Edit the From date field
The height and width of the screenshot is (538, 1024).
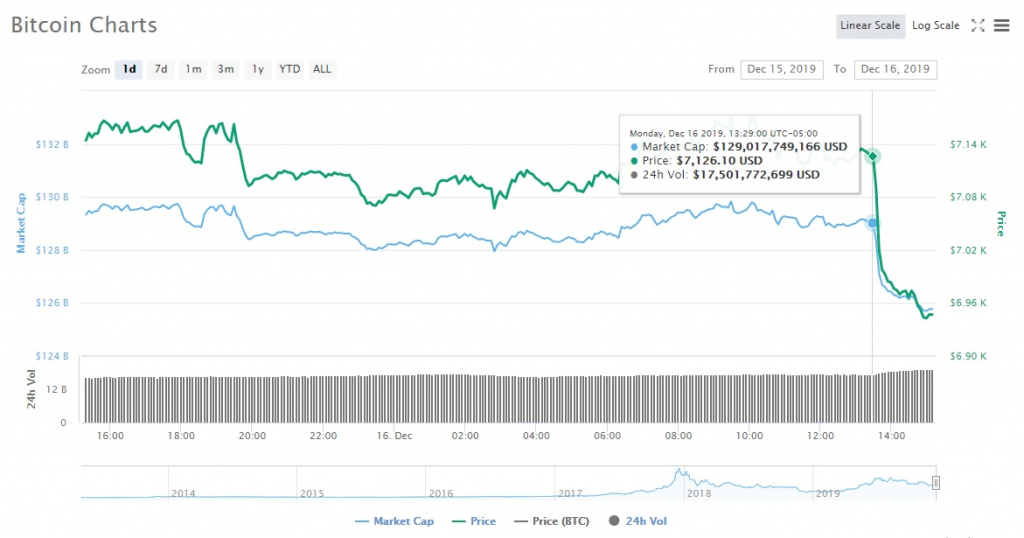coord(782,69)
